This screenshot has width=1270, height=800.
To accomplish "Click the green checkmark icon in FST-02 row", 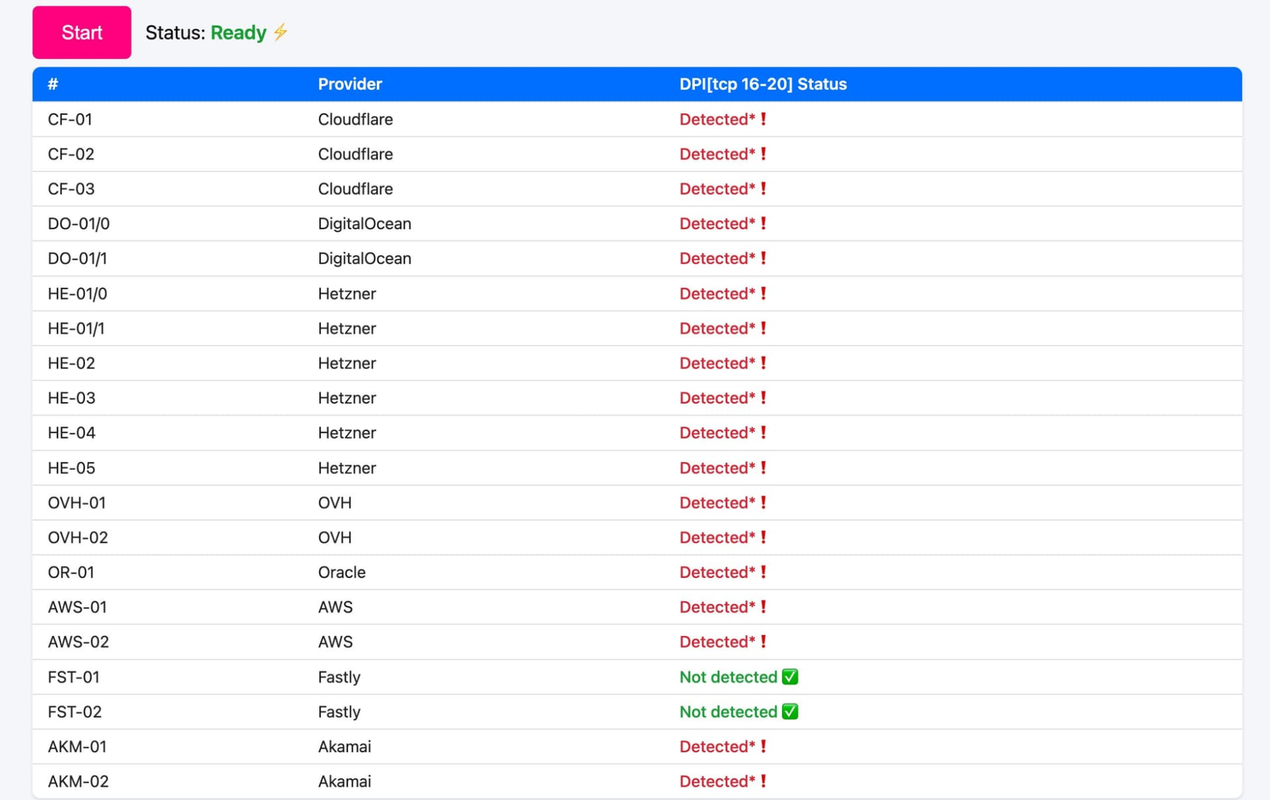I will 790,712.
